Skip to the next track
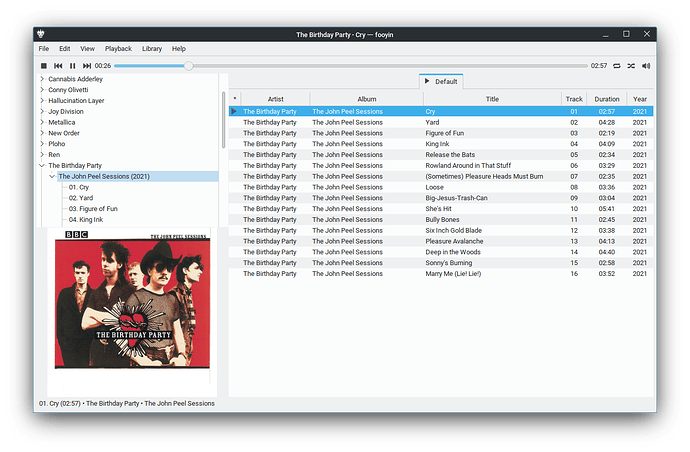 pyautogui.click(x=87, y=66)
